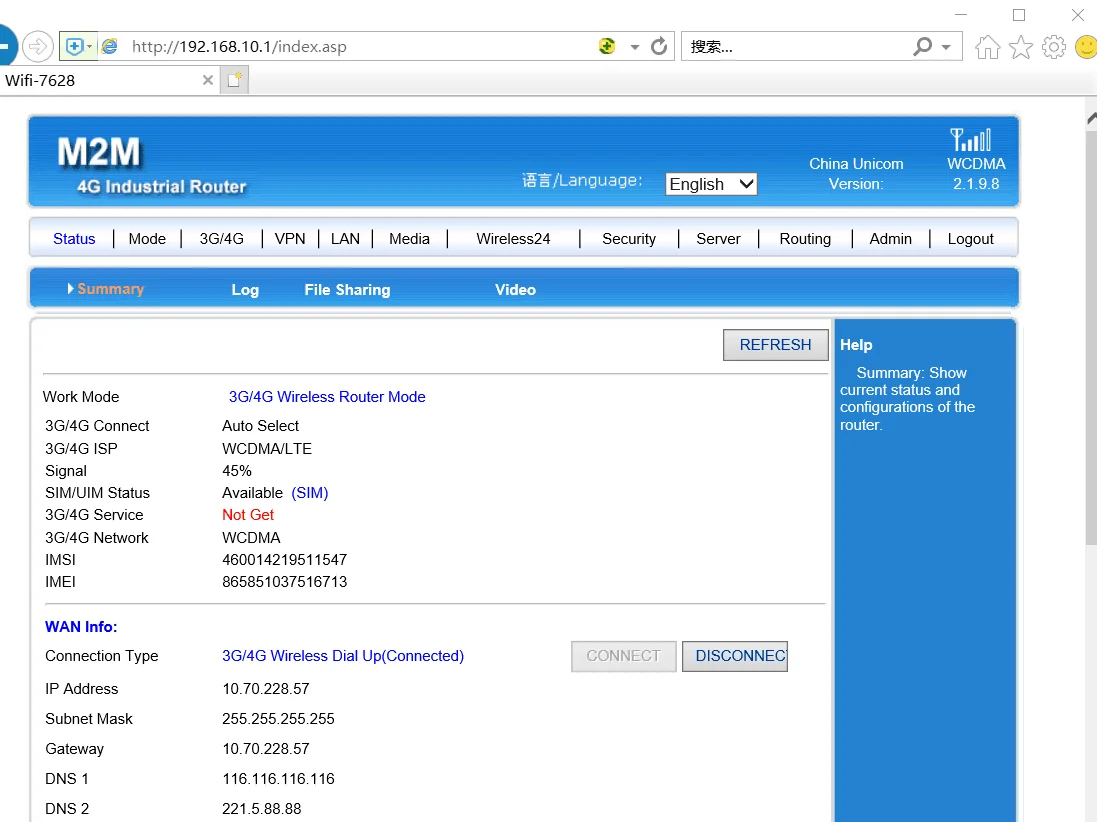Image resolution: width=1097 pixels, height=822 pixels.
Task: Open the search provider dropdown arrow
Action: pyautogui.click(x=946, y=47)
